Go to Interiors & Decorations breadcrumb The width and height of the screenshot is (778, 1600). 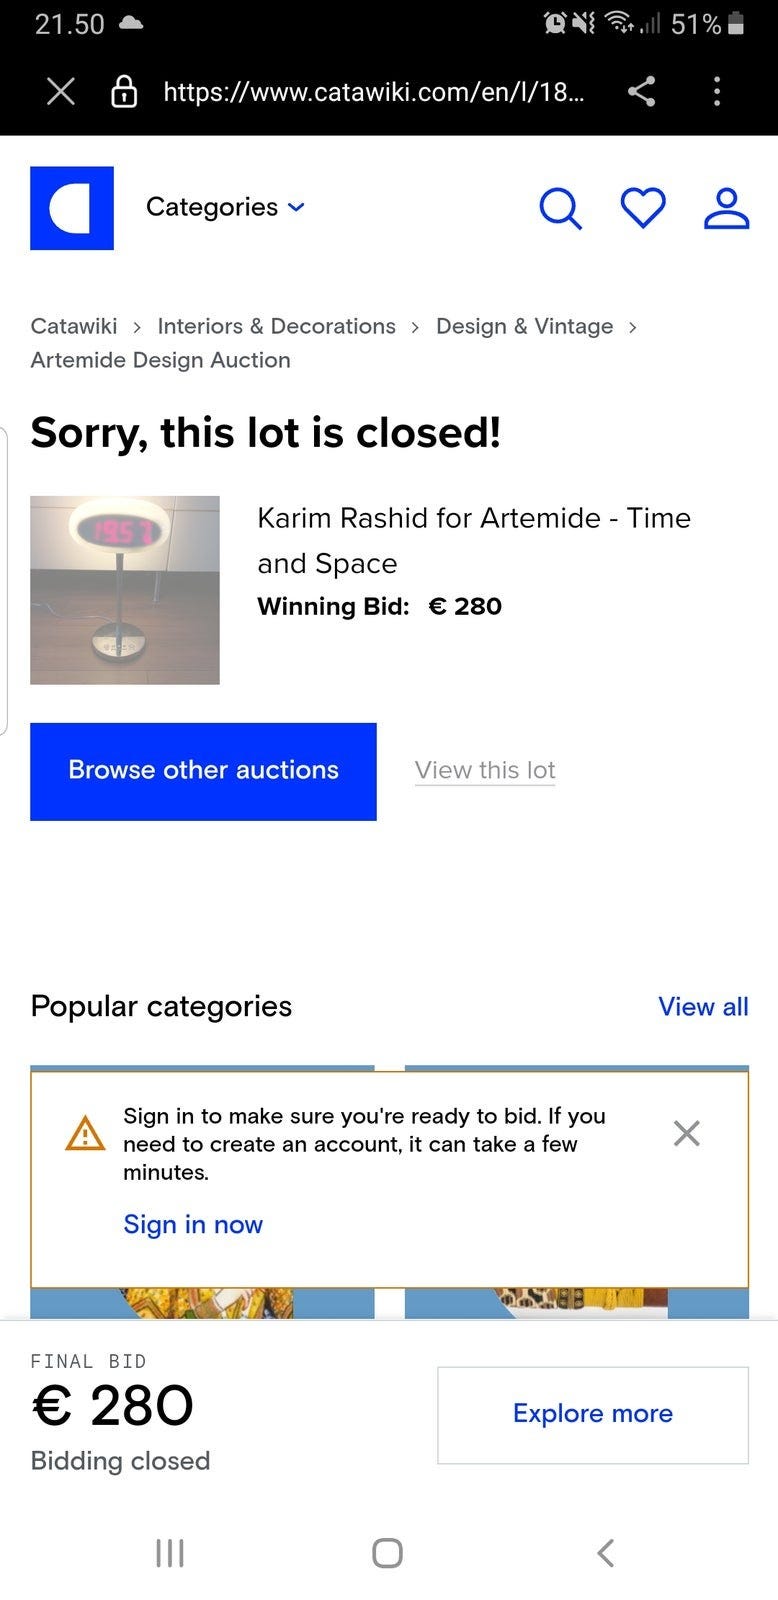coord(276,326)
